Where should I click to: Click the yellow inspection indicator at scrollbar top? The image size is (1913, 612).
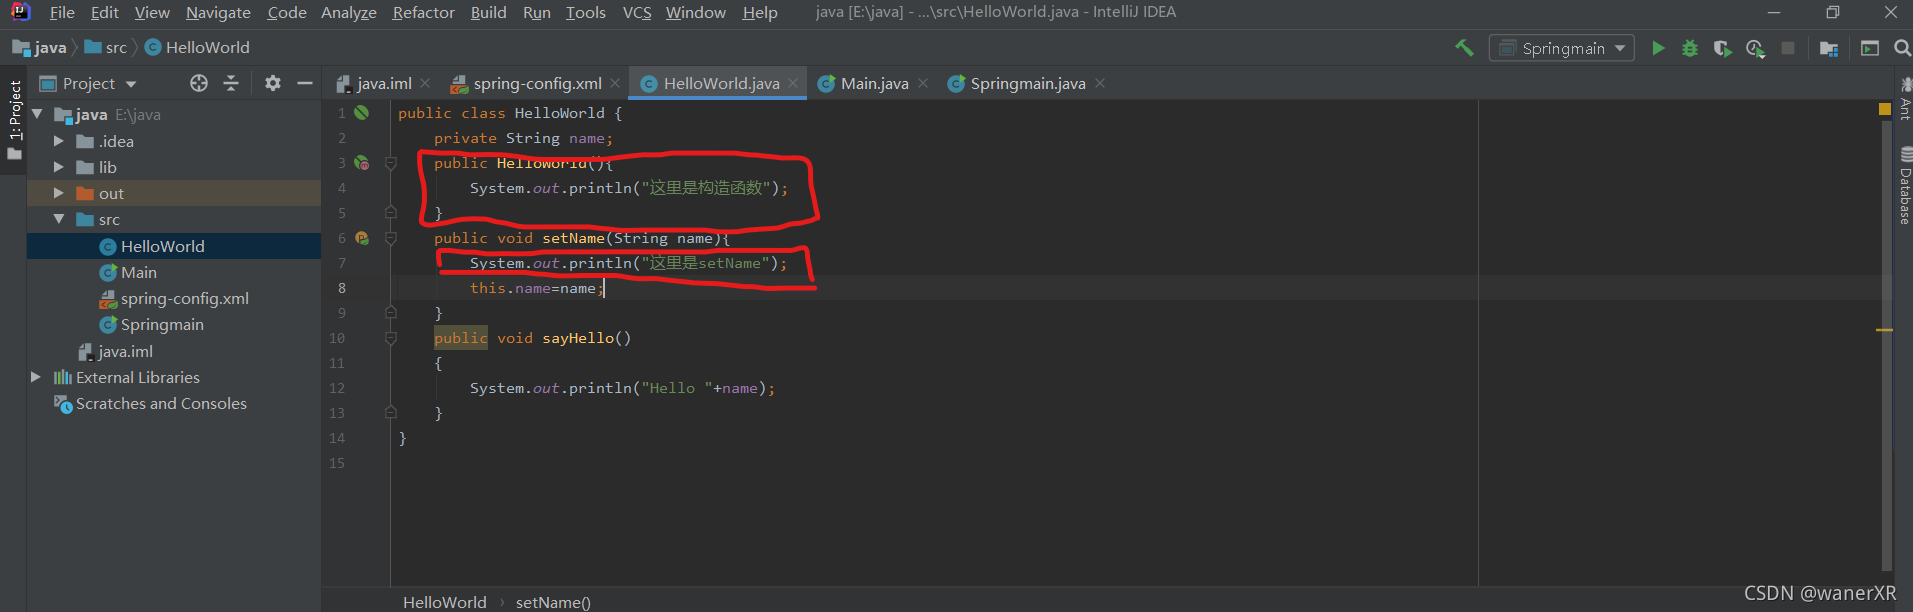[1885, 109]
